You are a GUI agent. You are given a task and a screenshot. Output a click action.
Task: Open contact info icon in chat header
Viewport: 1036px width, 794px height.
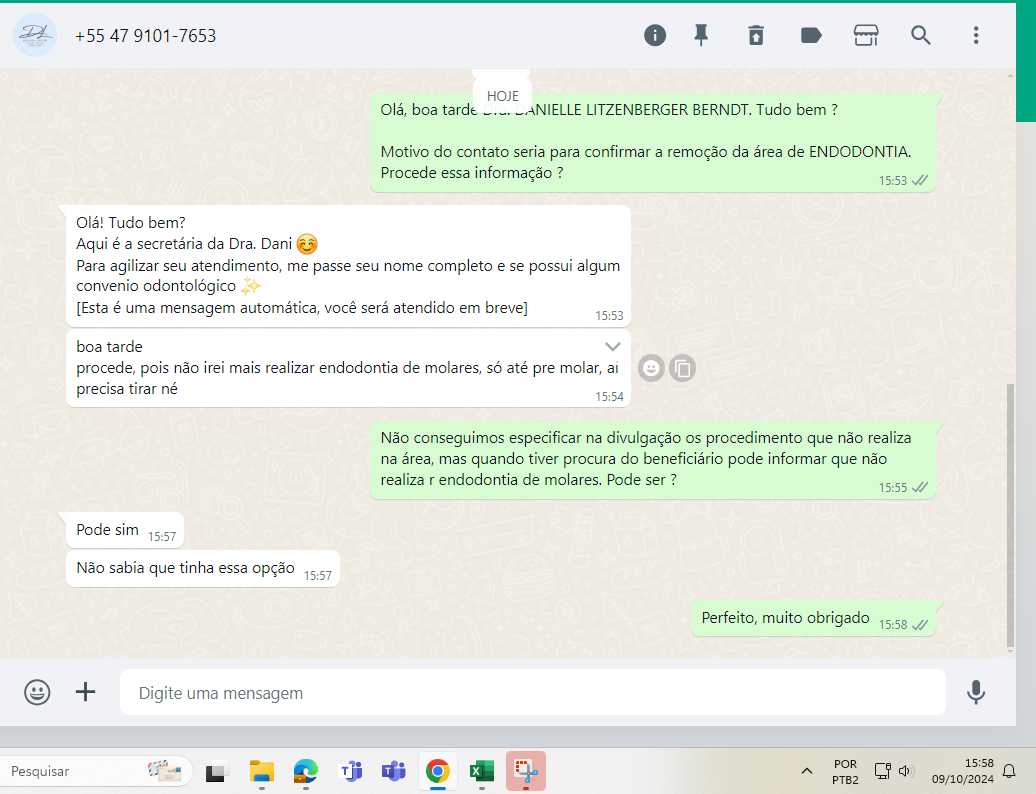tap(655, 35)
